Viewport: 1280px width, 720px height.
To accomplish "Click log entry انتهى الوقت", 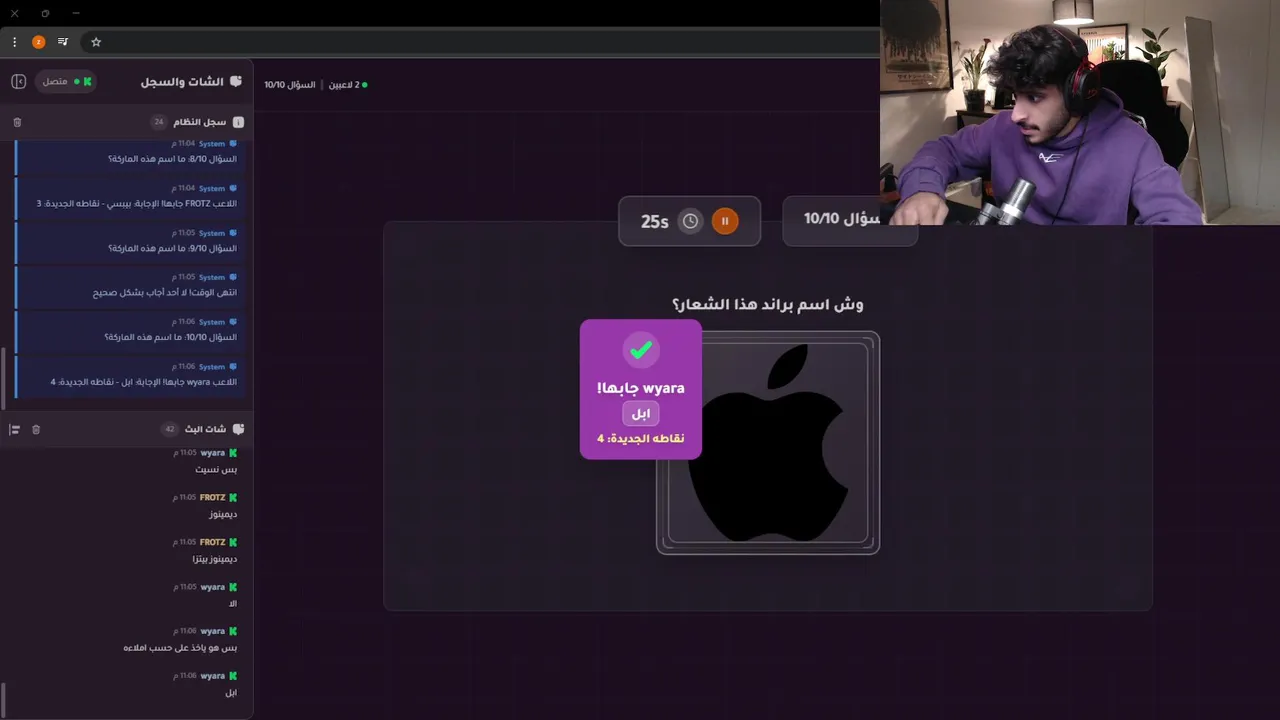I will click(131, 287).
